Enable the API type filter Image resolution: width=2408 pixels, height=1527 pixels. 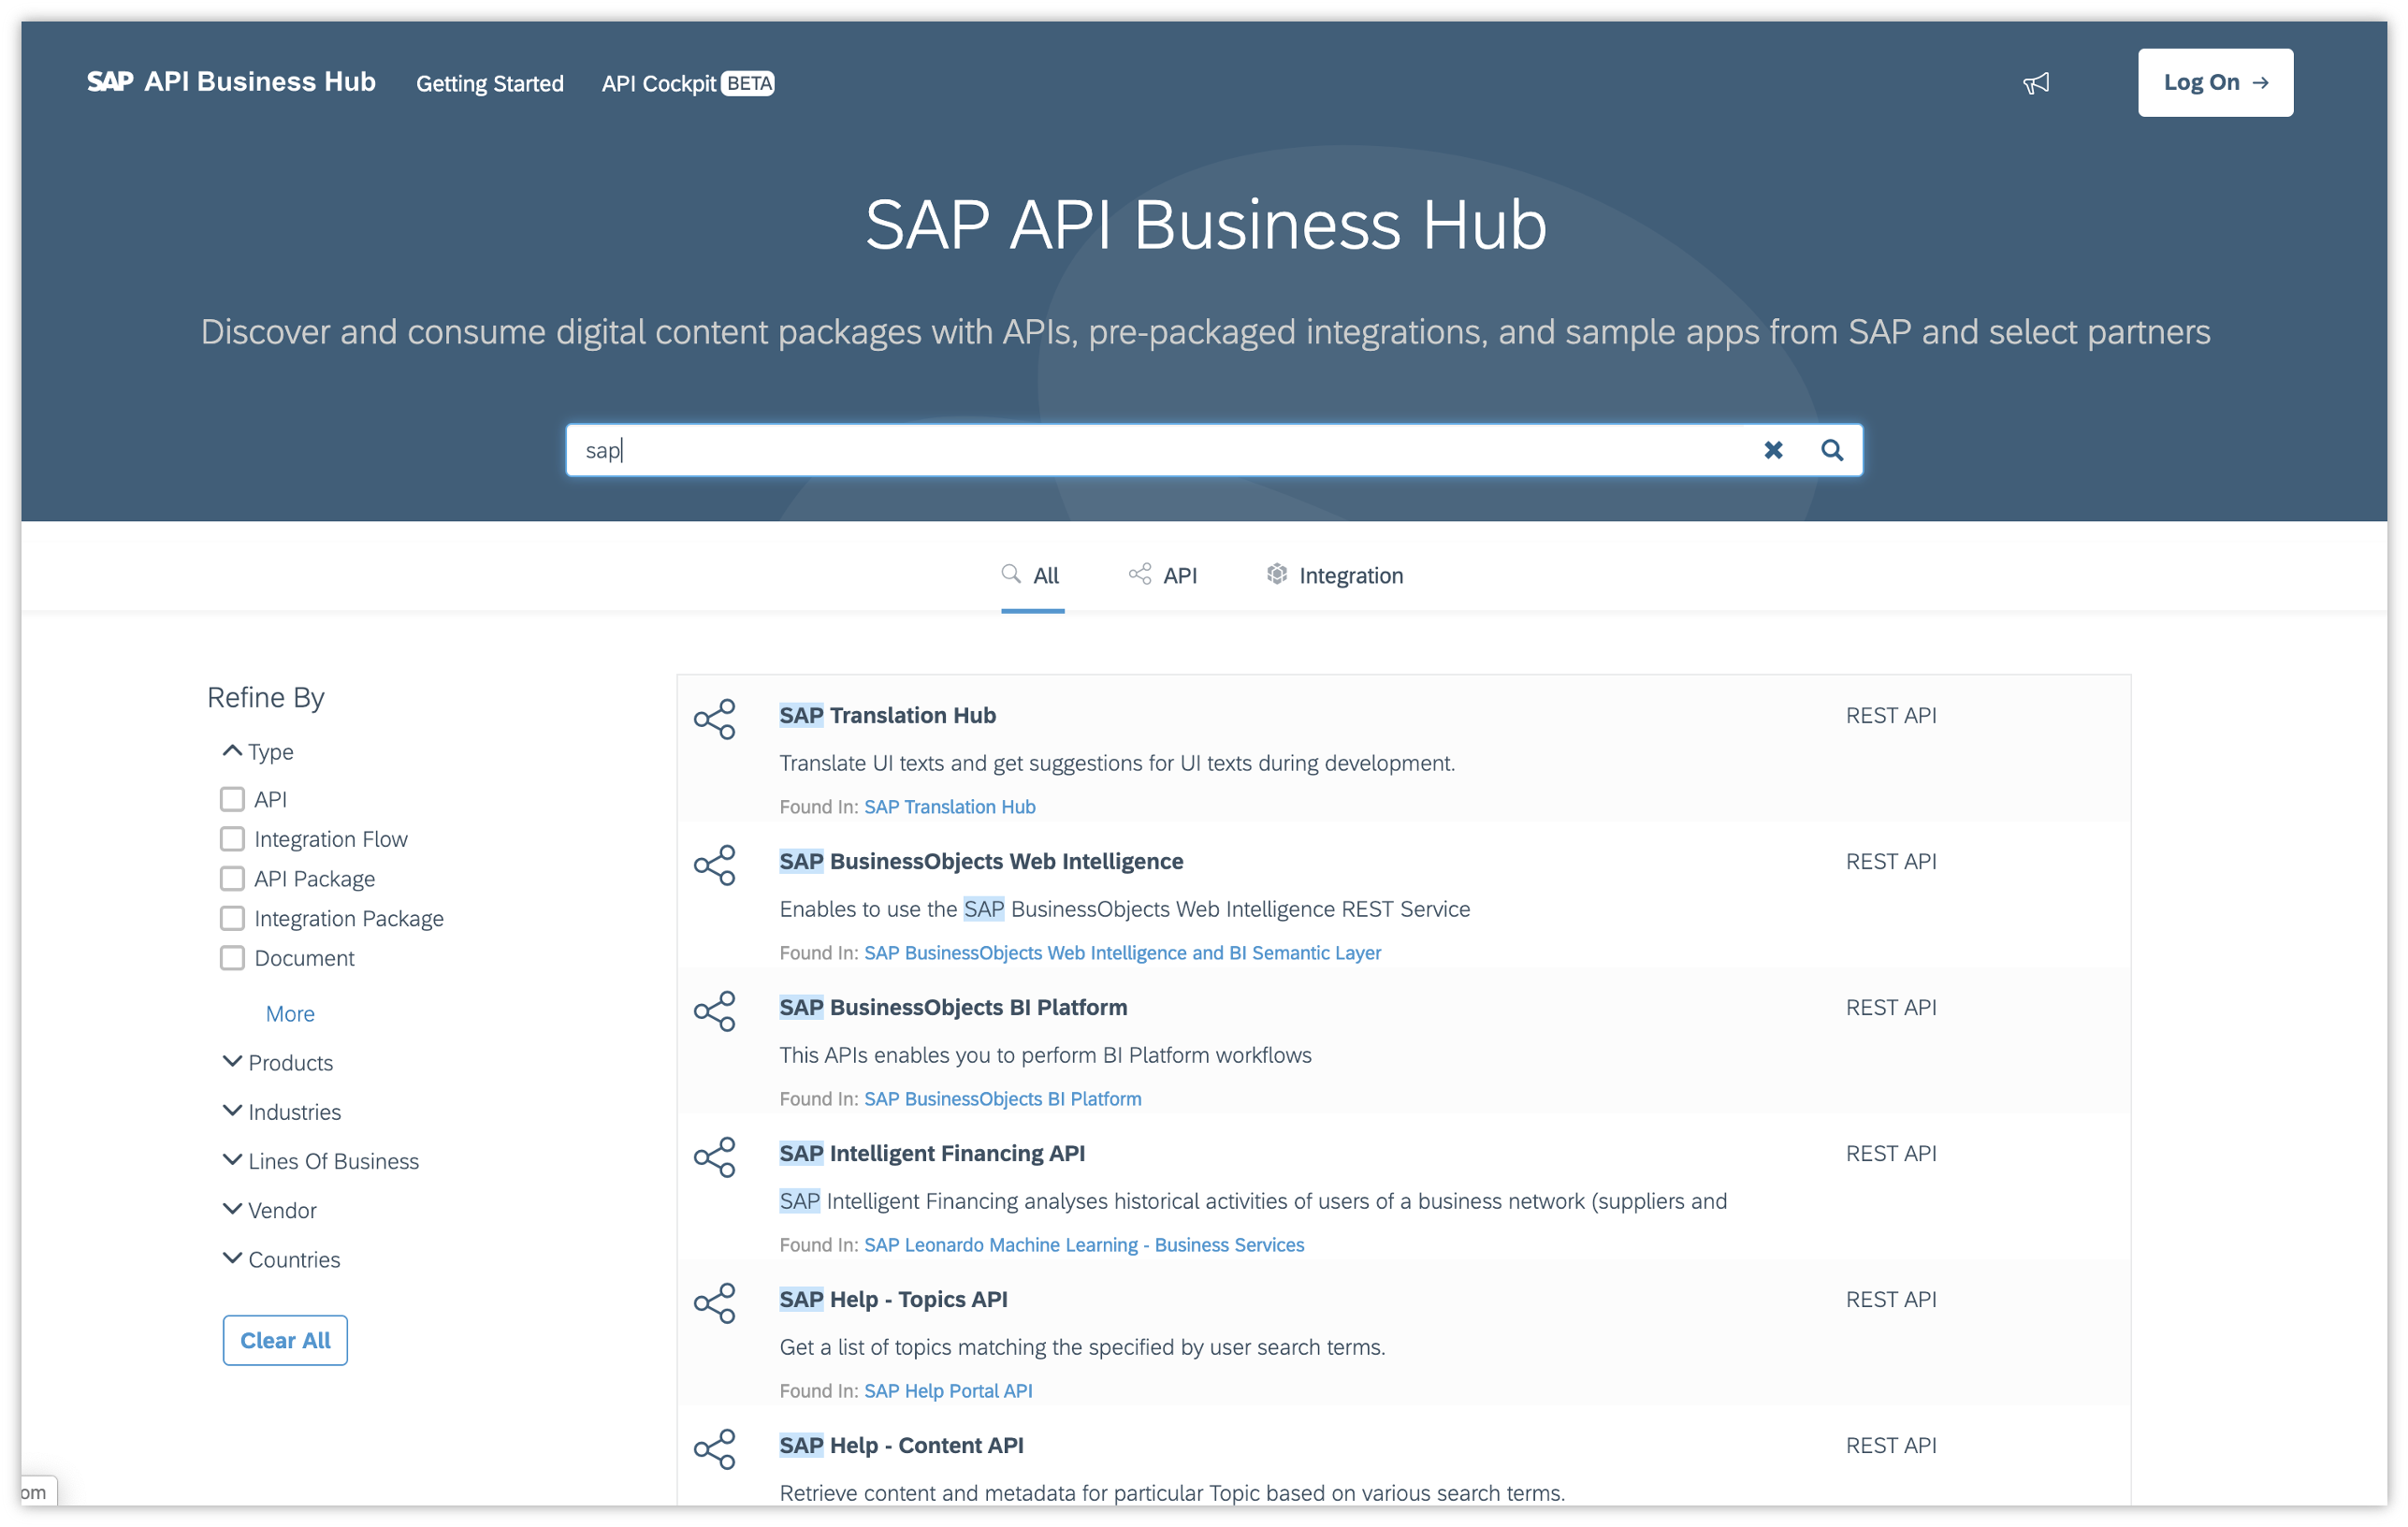tap(232, 799)
